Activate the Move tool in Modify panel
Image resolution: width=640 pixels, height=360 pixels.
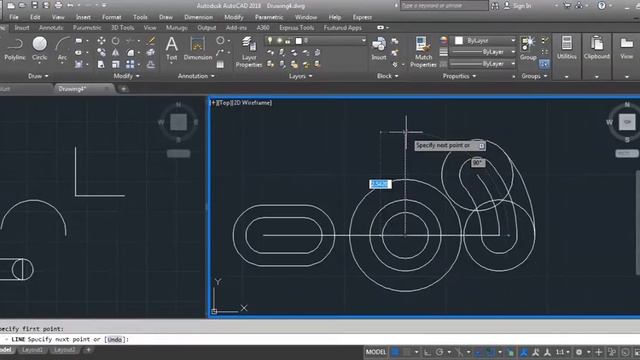[101, 40]
